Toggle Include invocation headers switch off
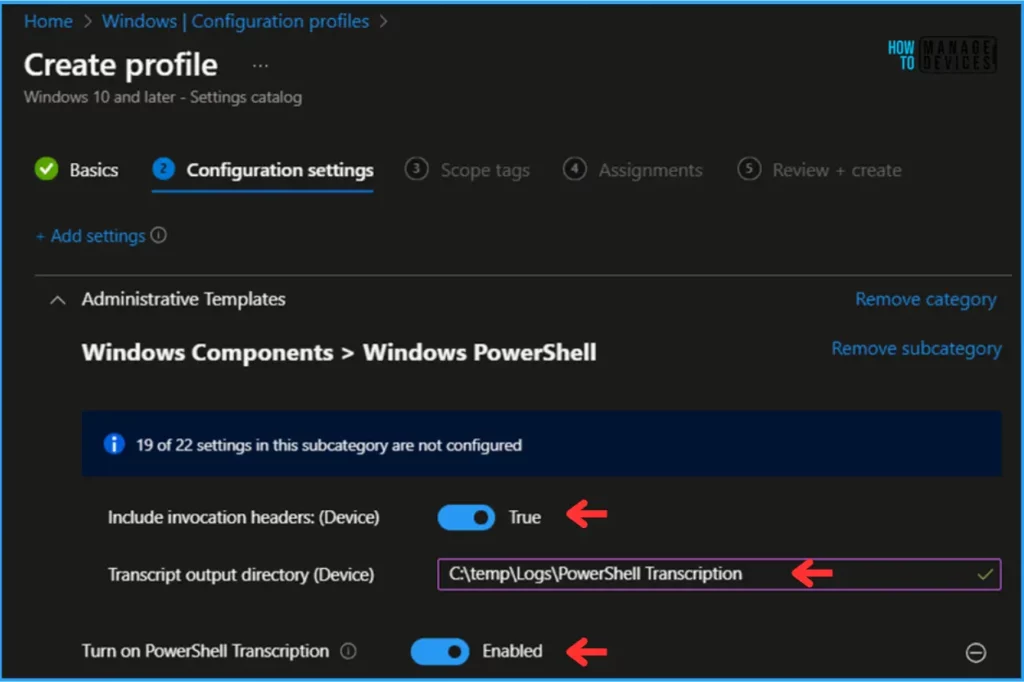The image size is (1024, 682). point(466,517)
